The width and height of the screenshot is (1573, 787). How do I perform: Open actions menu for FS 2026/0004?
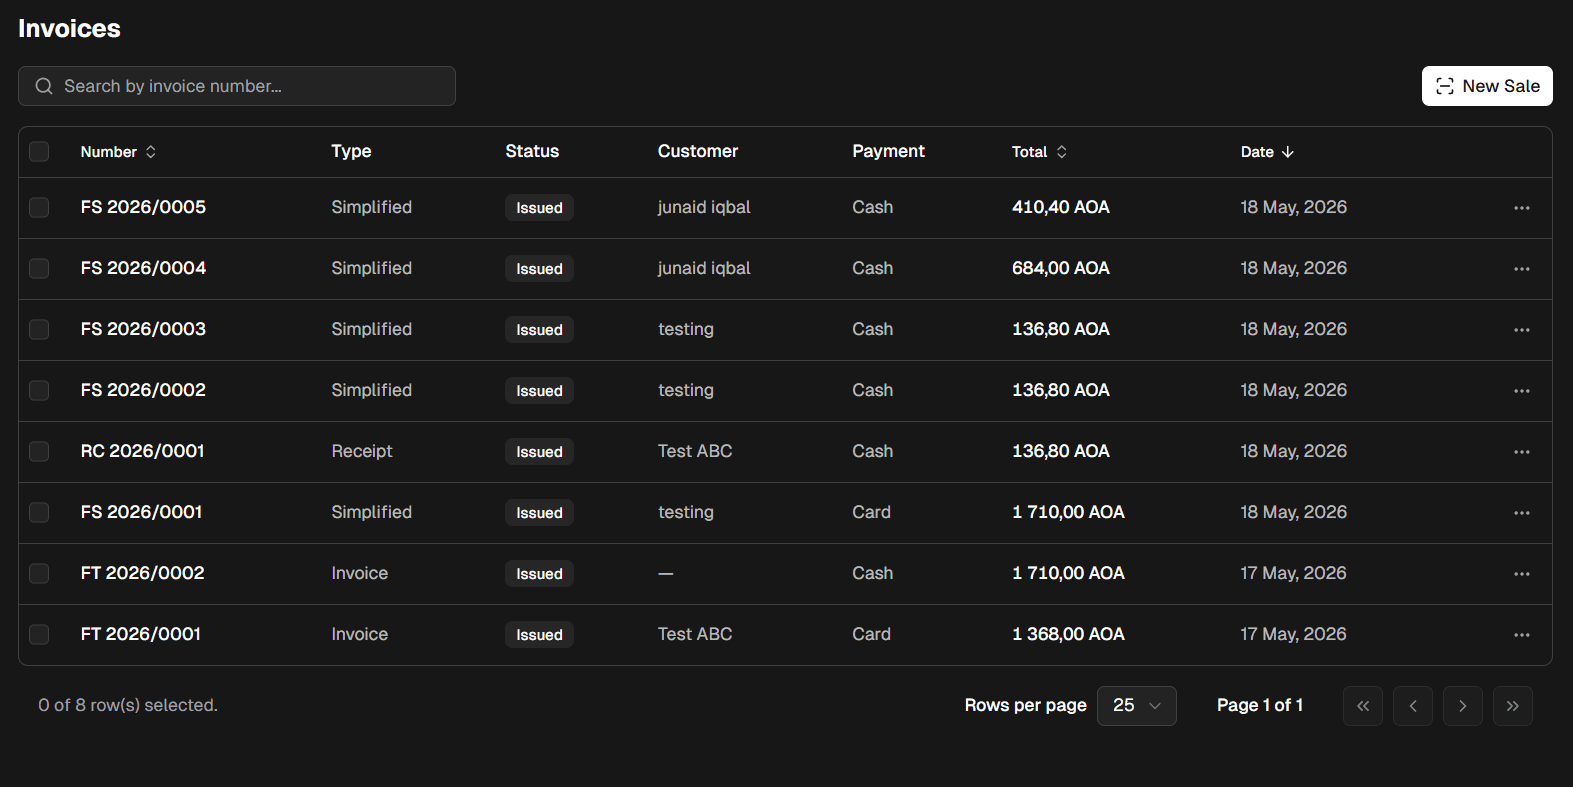point(1522,269)
